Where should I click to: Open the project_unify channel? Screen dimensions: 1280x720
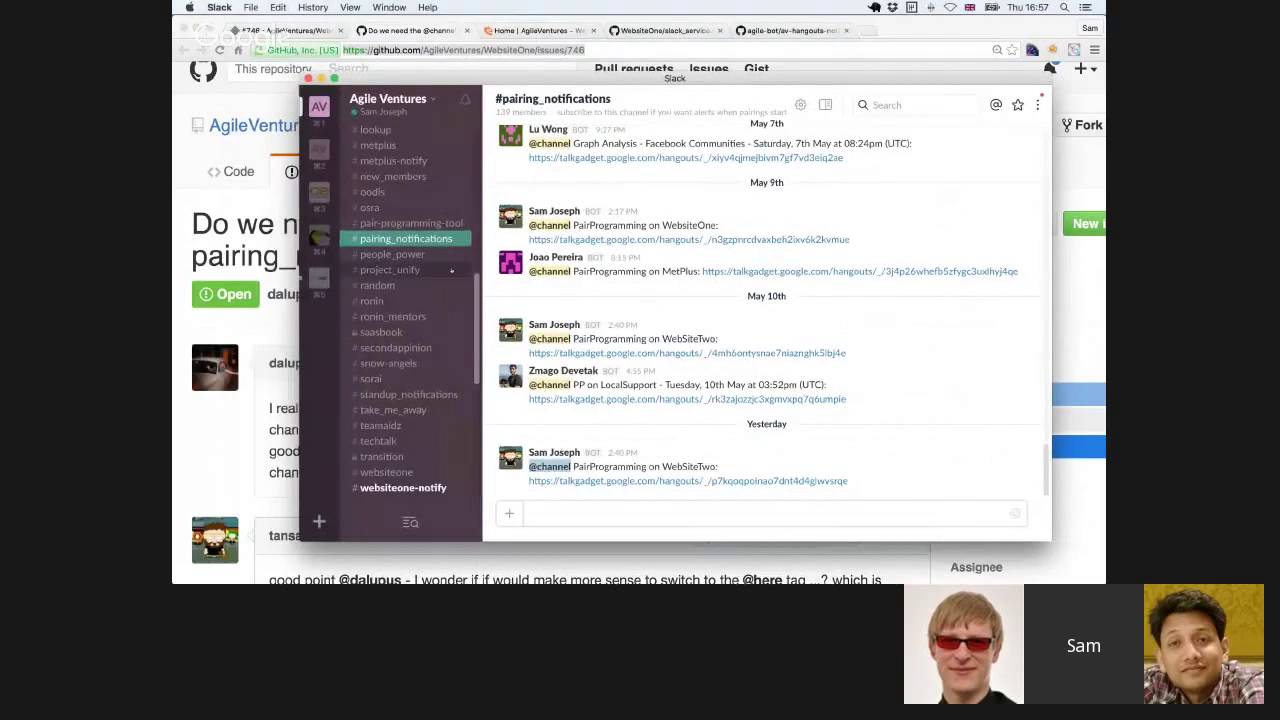(390, 270)
